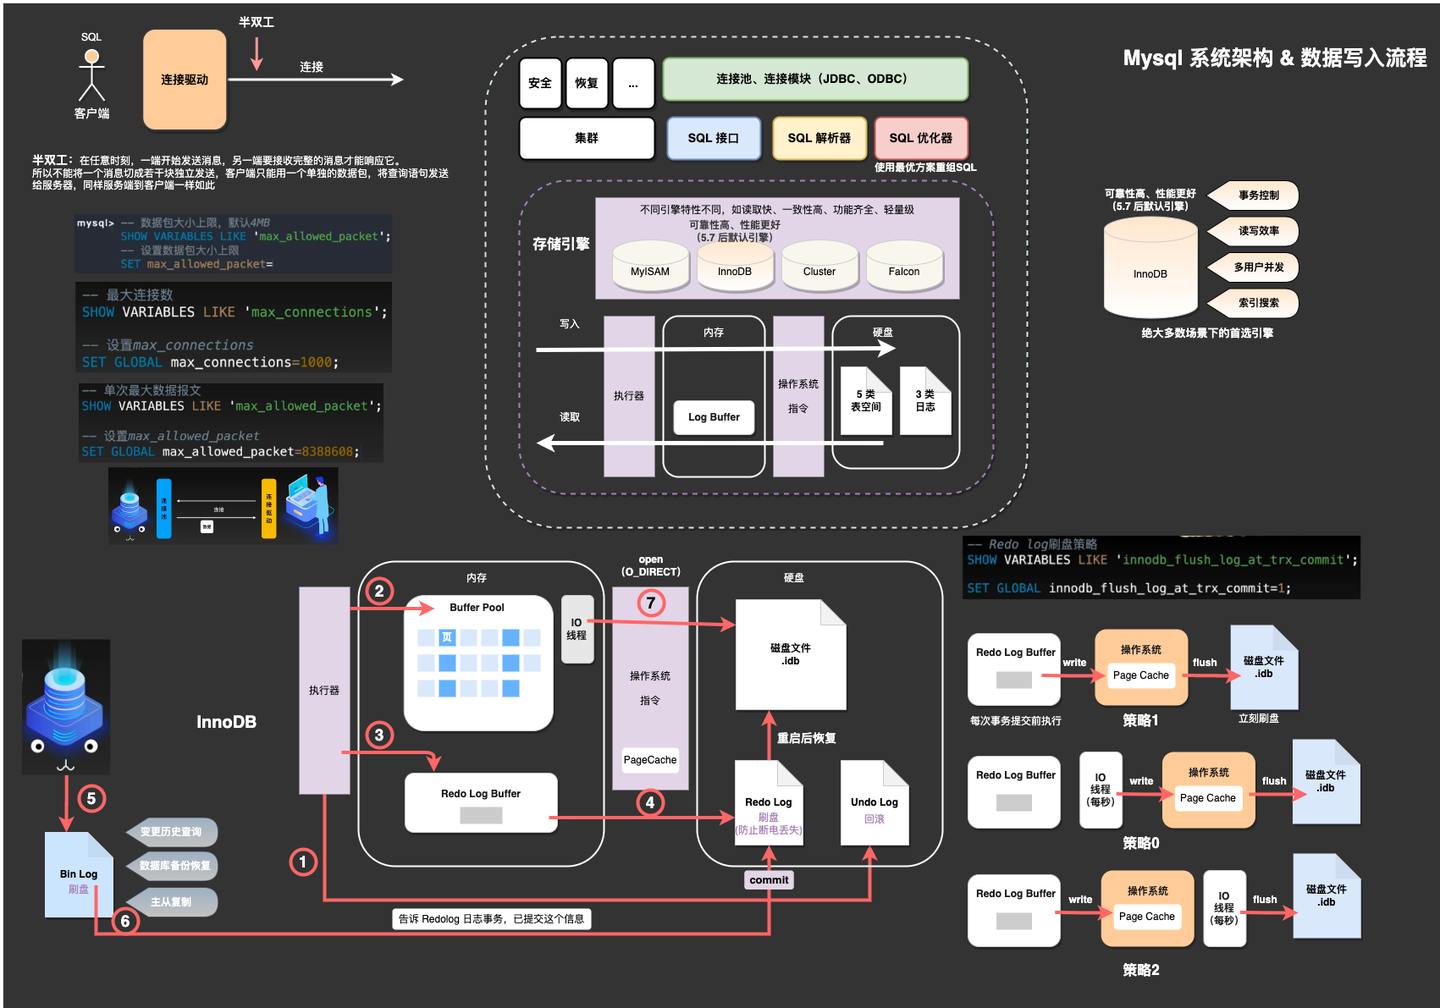Click the InnoDB database mascot icon
Viewport: 1440px width, 1008px height.
point(66,706)
